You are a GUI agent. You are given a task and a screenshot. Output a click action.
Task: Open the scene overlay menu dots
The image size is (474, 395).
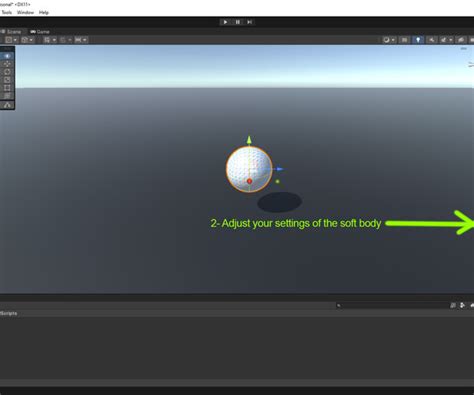point(464,49)
